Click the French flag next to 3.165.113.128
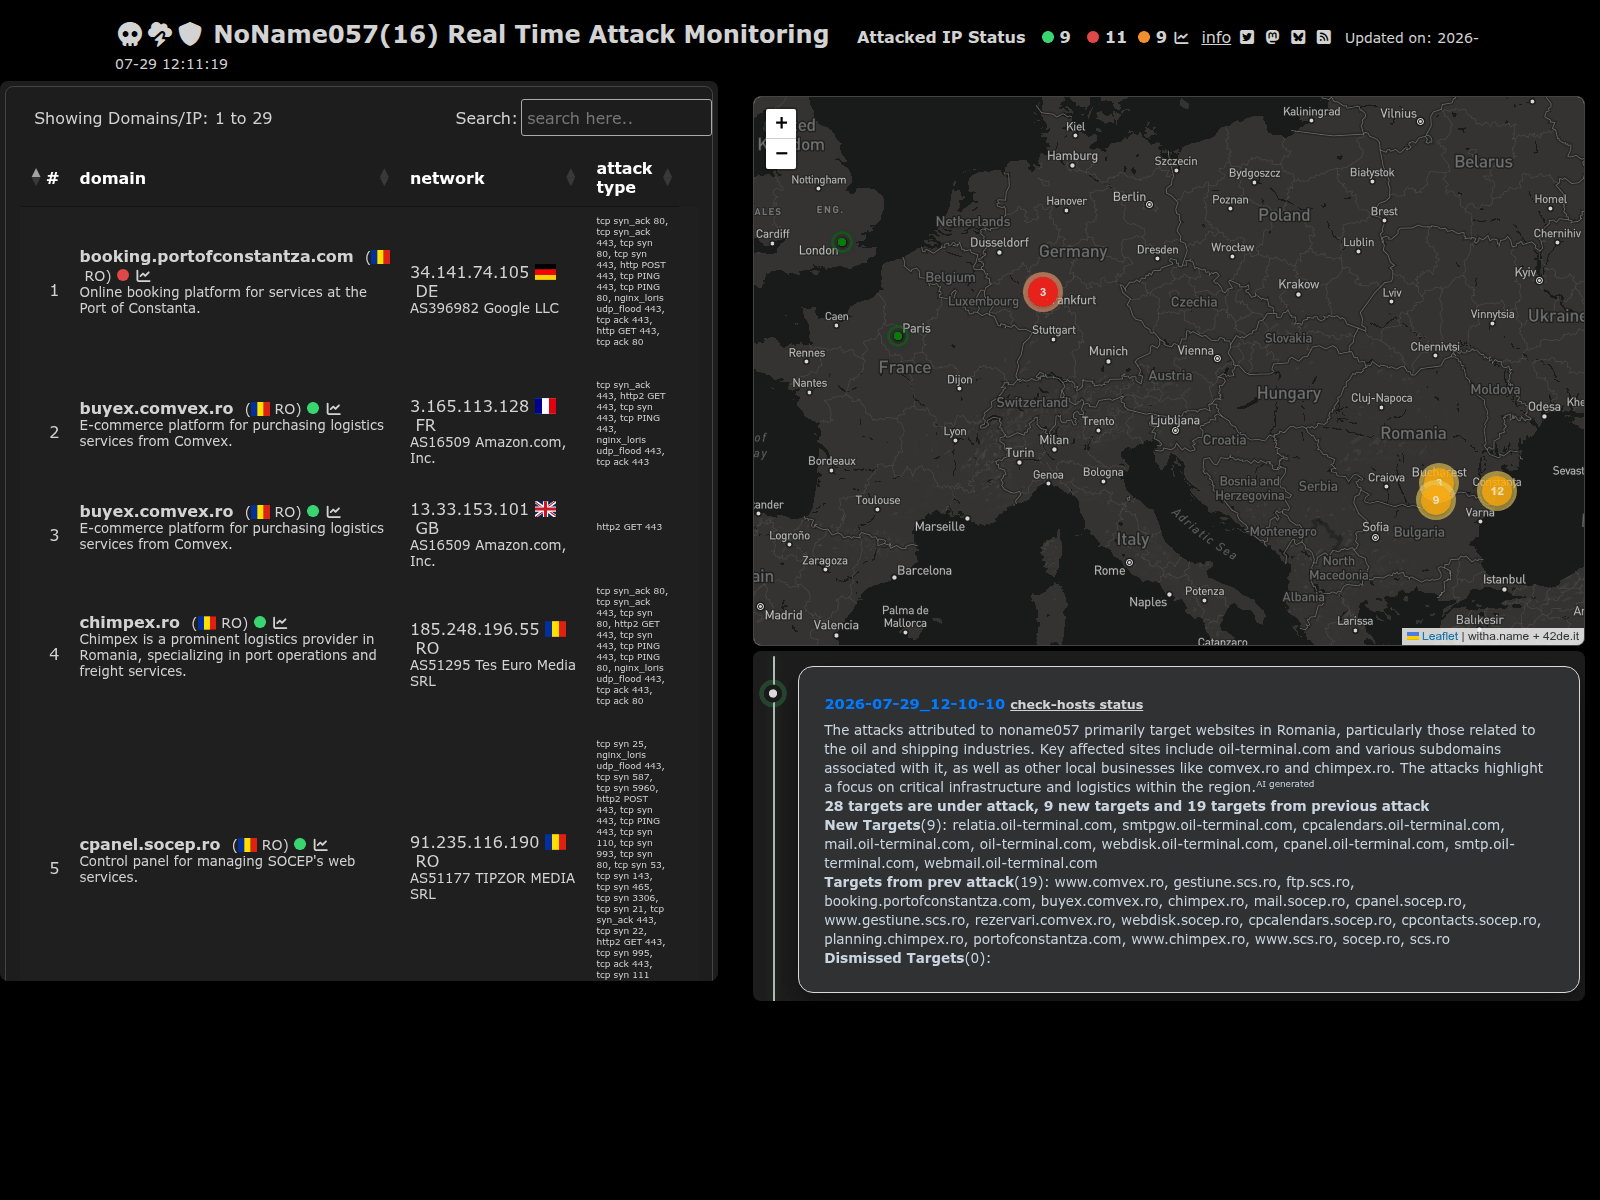This screenshot has height=1200, width=1600. pos(545,406)
